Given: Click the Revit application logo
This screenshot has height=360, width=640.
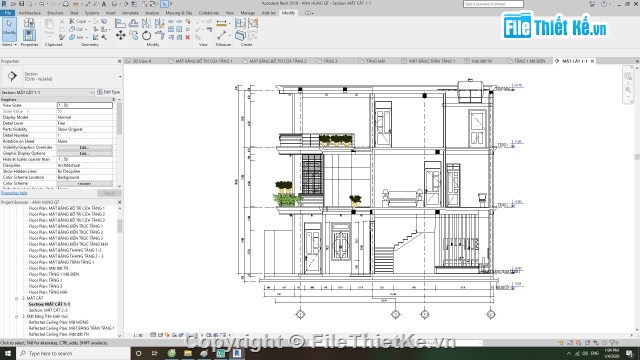Looking at the screenshot, I should [4, 4].
